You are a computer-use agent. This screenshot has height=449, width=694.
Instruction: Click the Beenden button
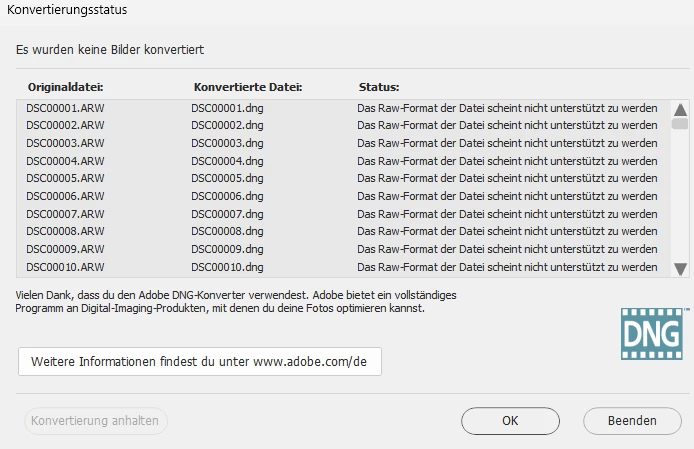coord(632,421)
